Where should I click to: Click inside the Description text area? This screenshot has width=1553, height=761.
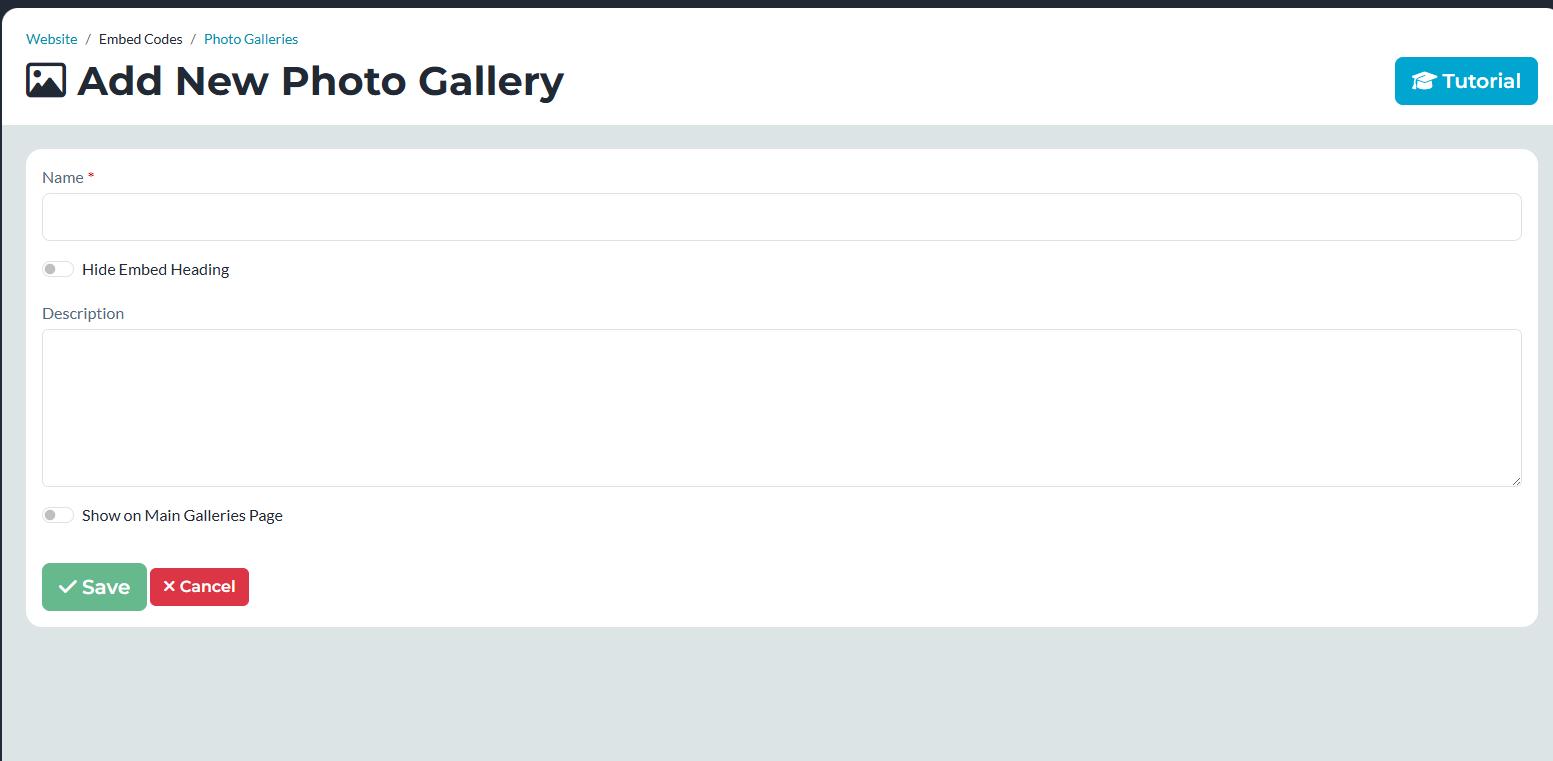[781, 407]
